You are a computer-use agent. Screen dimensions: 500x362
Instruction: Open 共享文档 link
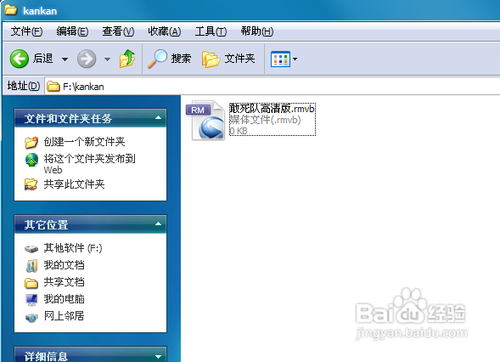[x=64, y=282]
